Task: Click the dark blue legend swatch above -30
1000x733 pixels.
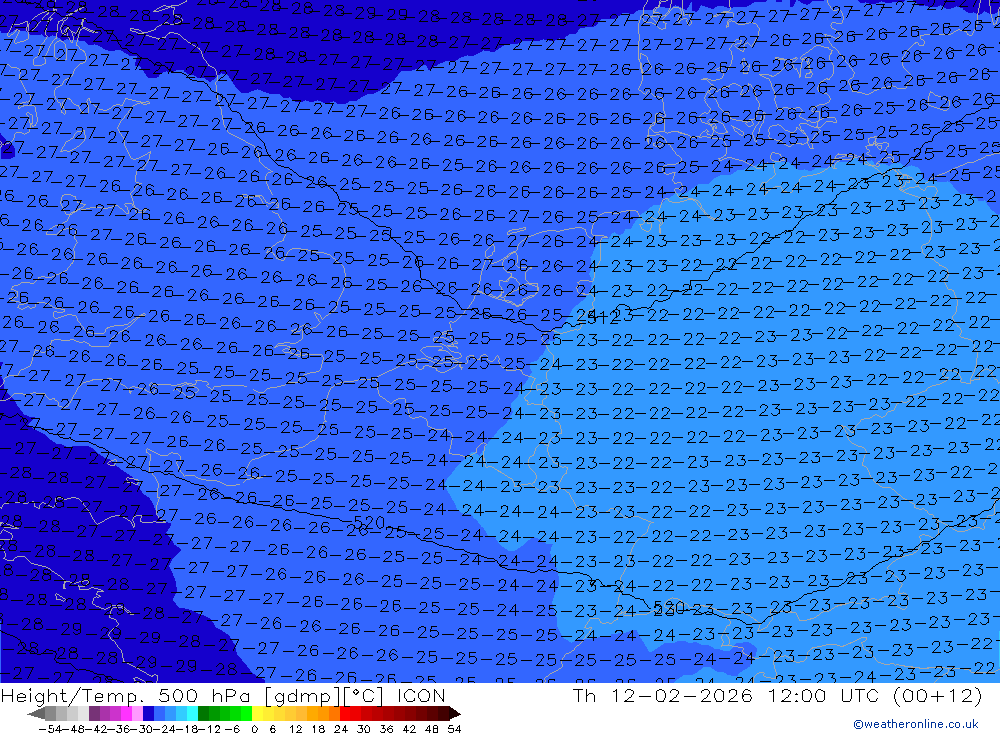Action: tap(148, 713)
